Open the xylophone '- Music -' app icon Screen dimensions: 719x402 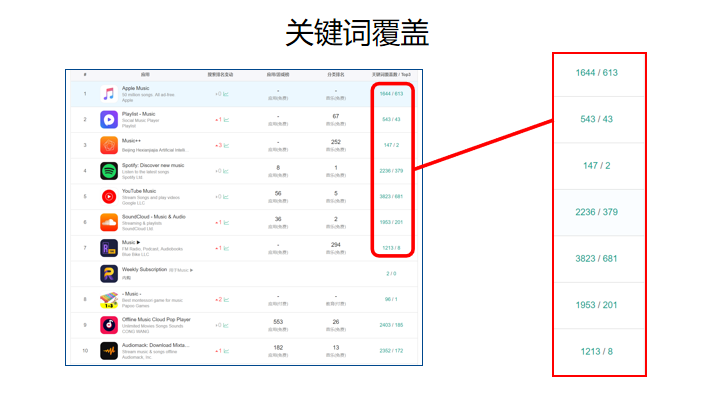tap(109, 299)
